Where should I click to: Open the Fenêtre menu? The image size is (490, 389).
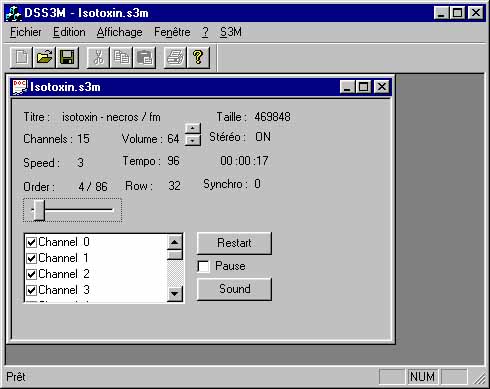(172, 32)
